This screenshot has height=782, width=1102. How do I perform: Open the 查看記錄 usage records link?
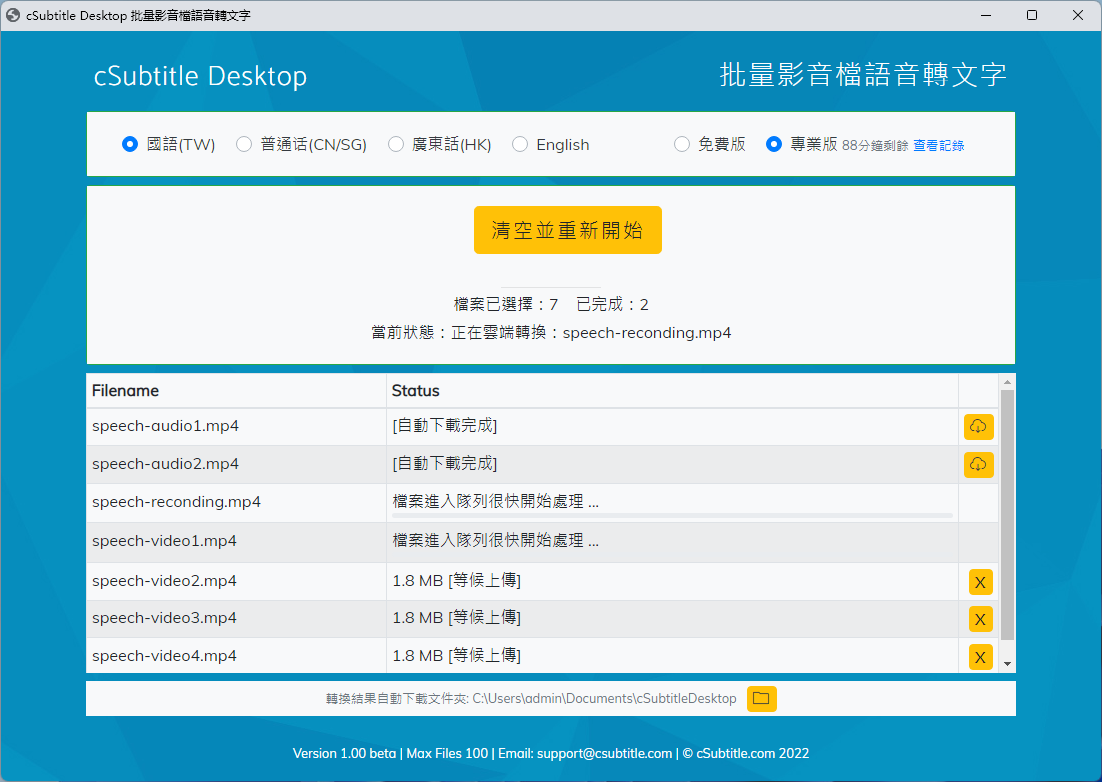938,145
